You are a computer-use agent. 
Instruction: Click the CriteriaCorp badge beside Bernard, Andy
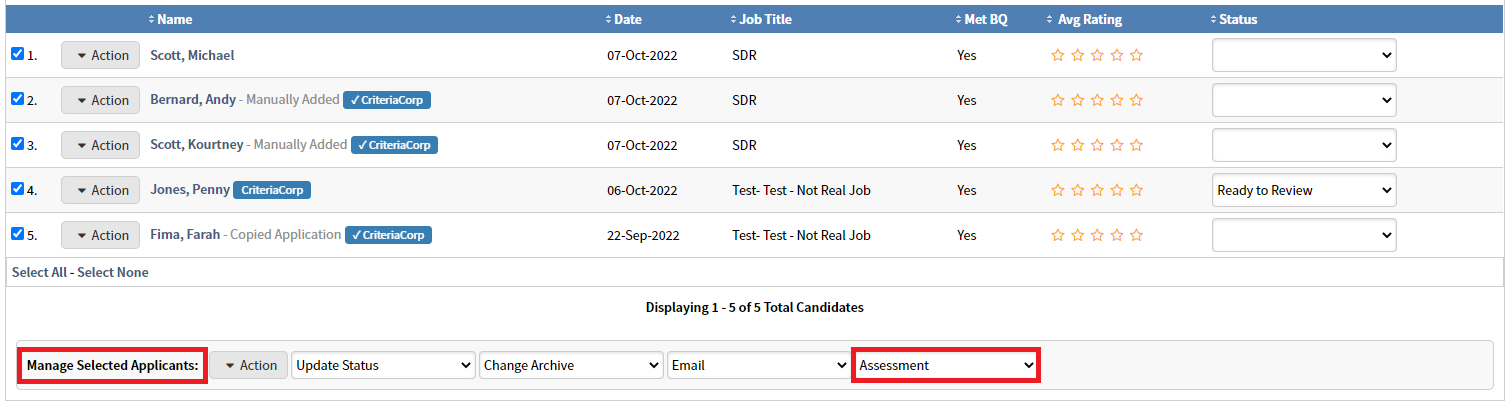click(387, 100)
